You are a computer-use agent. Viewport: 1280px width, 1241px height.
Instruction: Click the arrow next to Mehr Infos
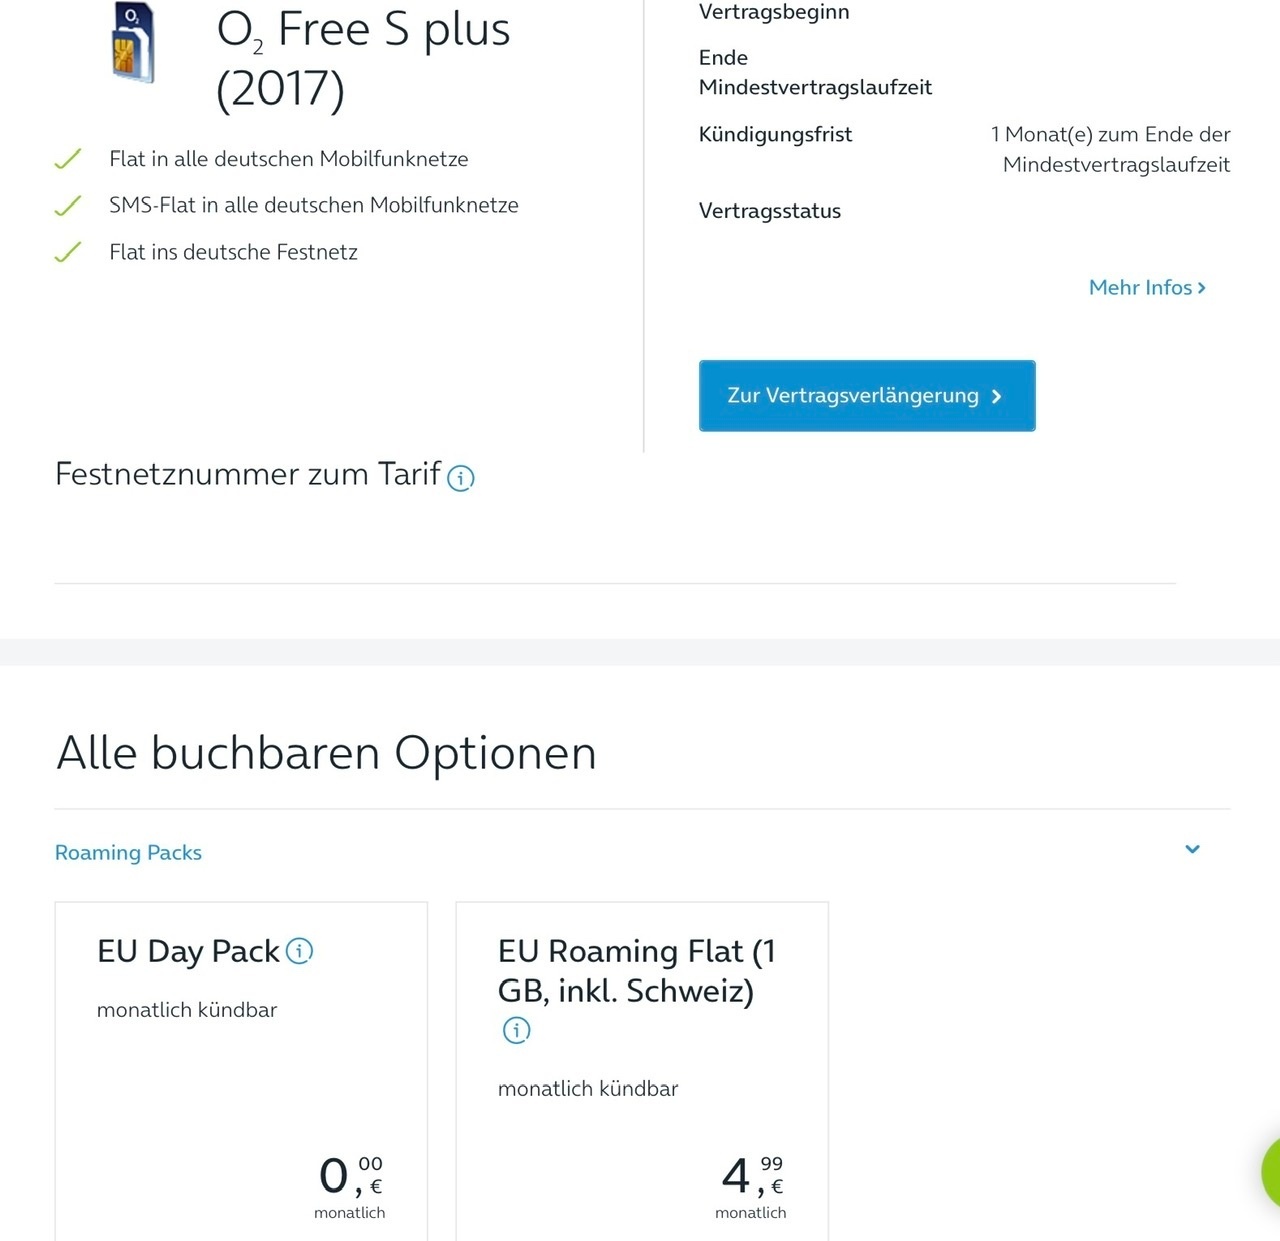[1202, 288]
